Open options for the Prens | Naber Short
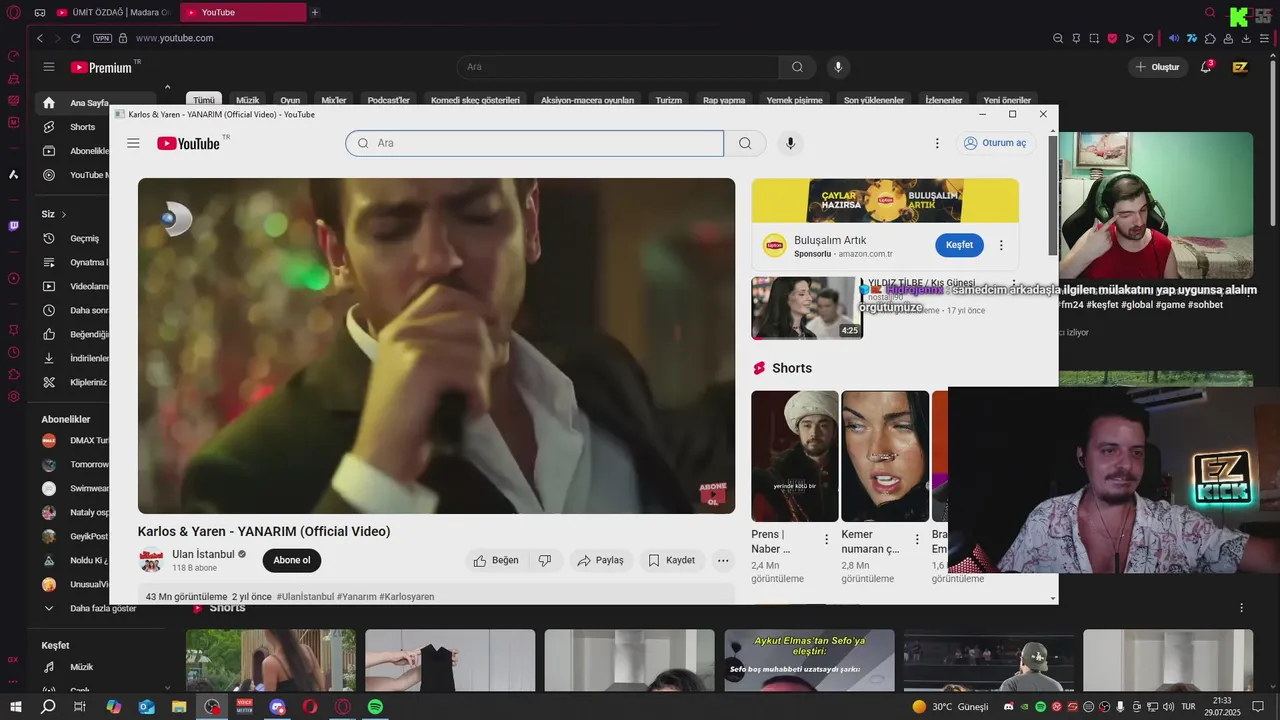The height and width of the screenshot is (720, 1280). point(826,540)
